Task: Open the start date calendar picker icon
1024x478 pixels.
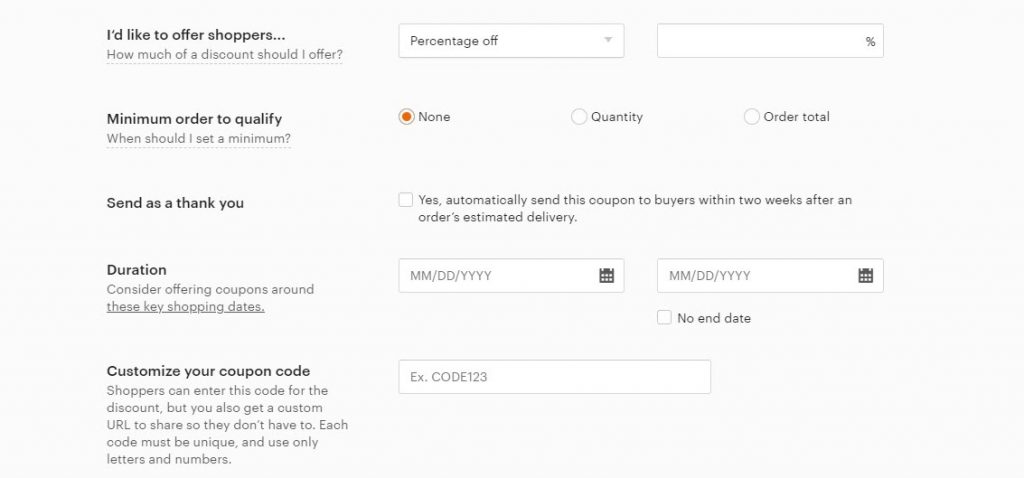Action: click(606, 276)
